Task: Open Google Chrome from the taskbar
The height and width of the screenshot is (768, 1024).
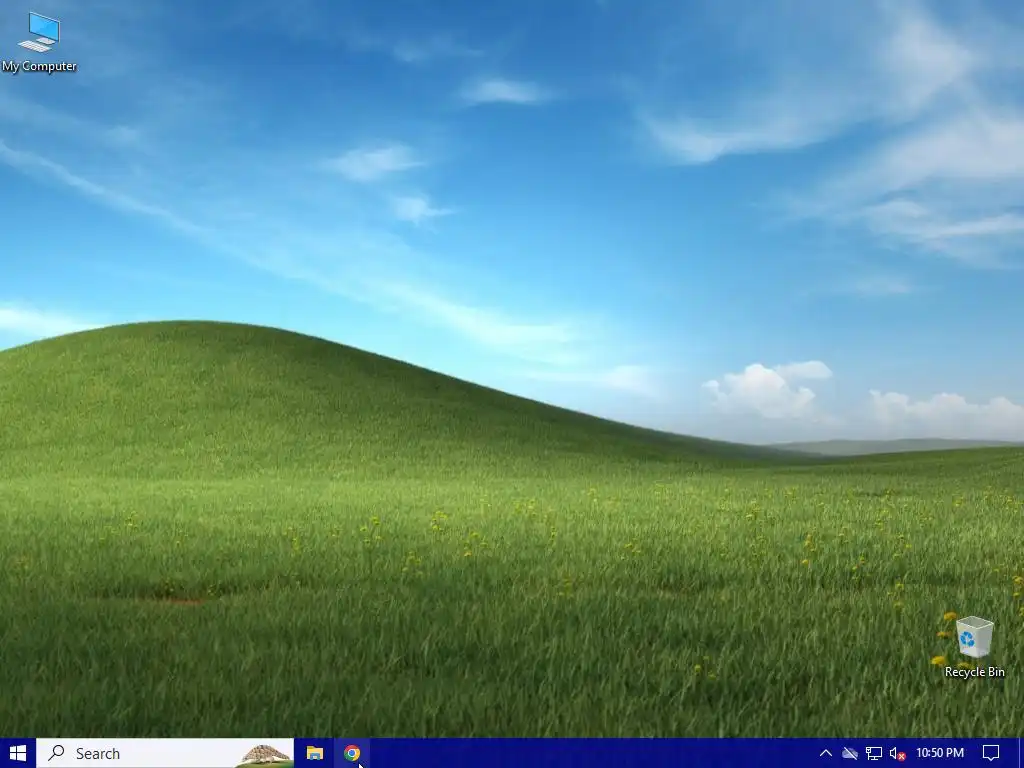Action: click(352, 753)
